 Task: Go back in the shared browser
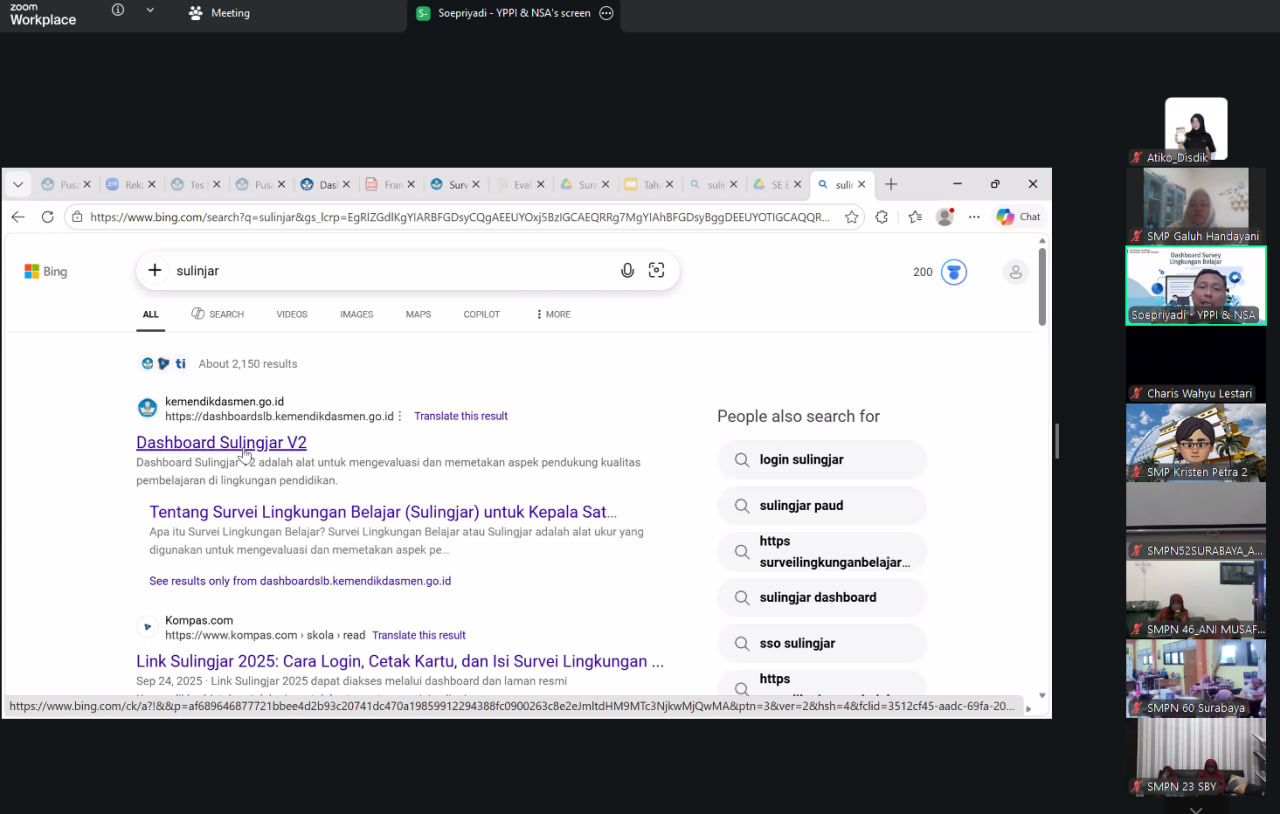(x=18, y=217)
